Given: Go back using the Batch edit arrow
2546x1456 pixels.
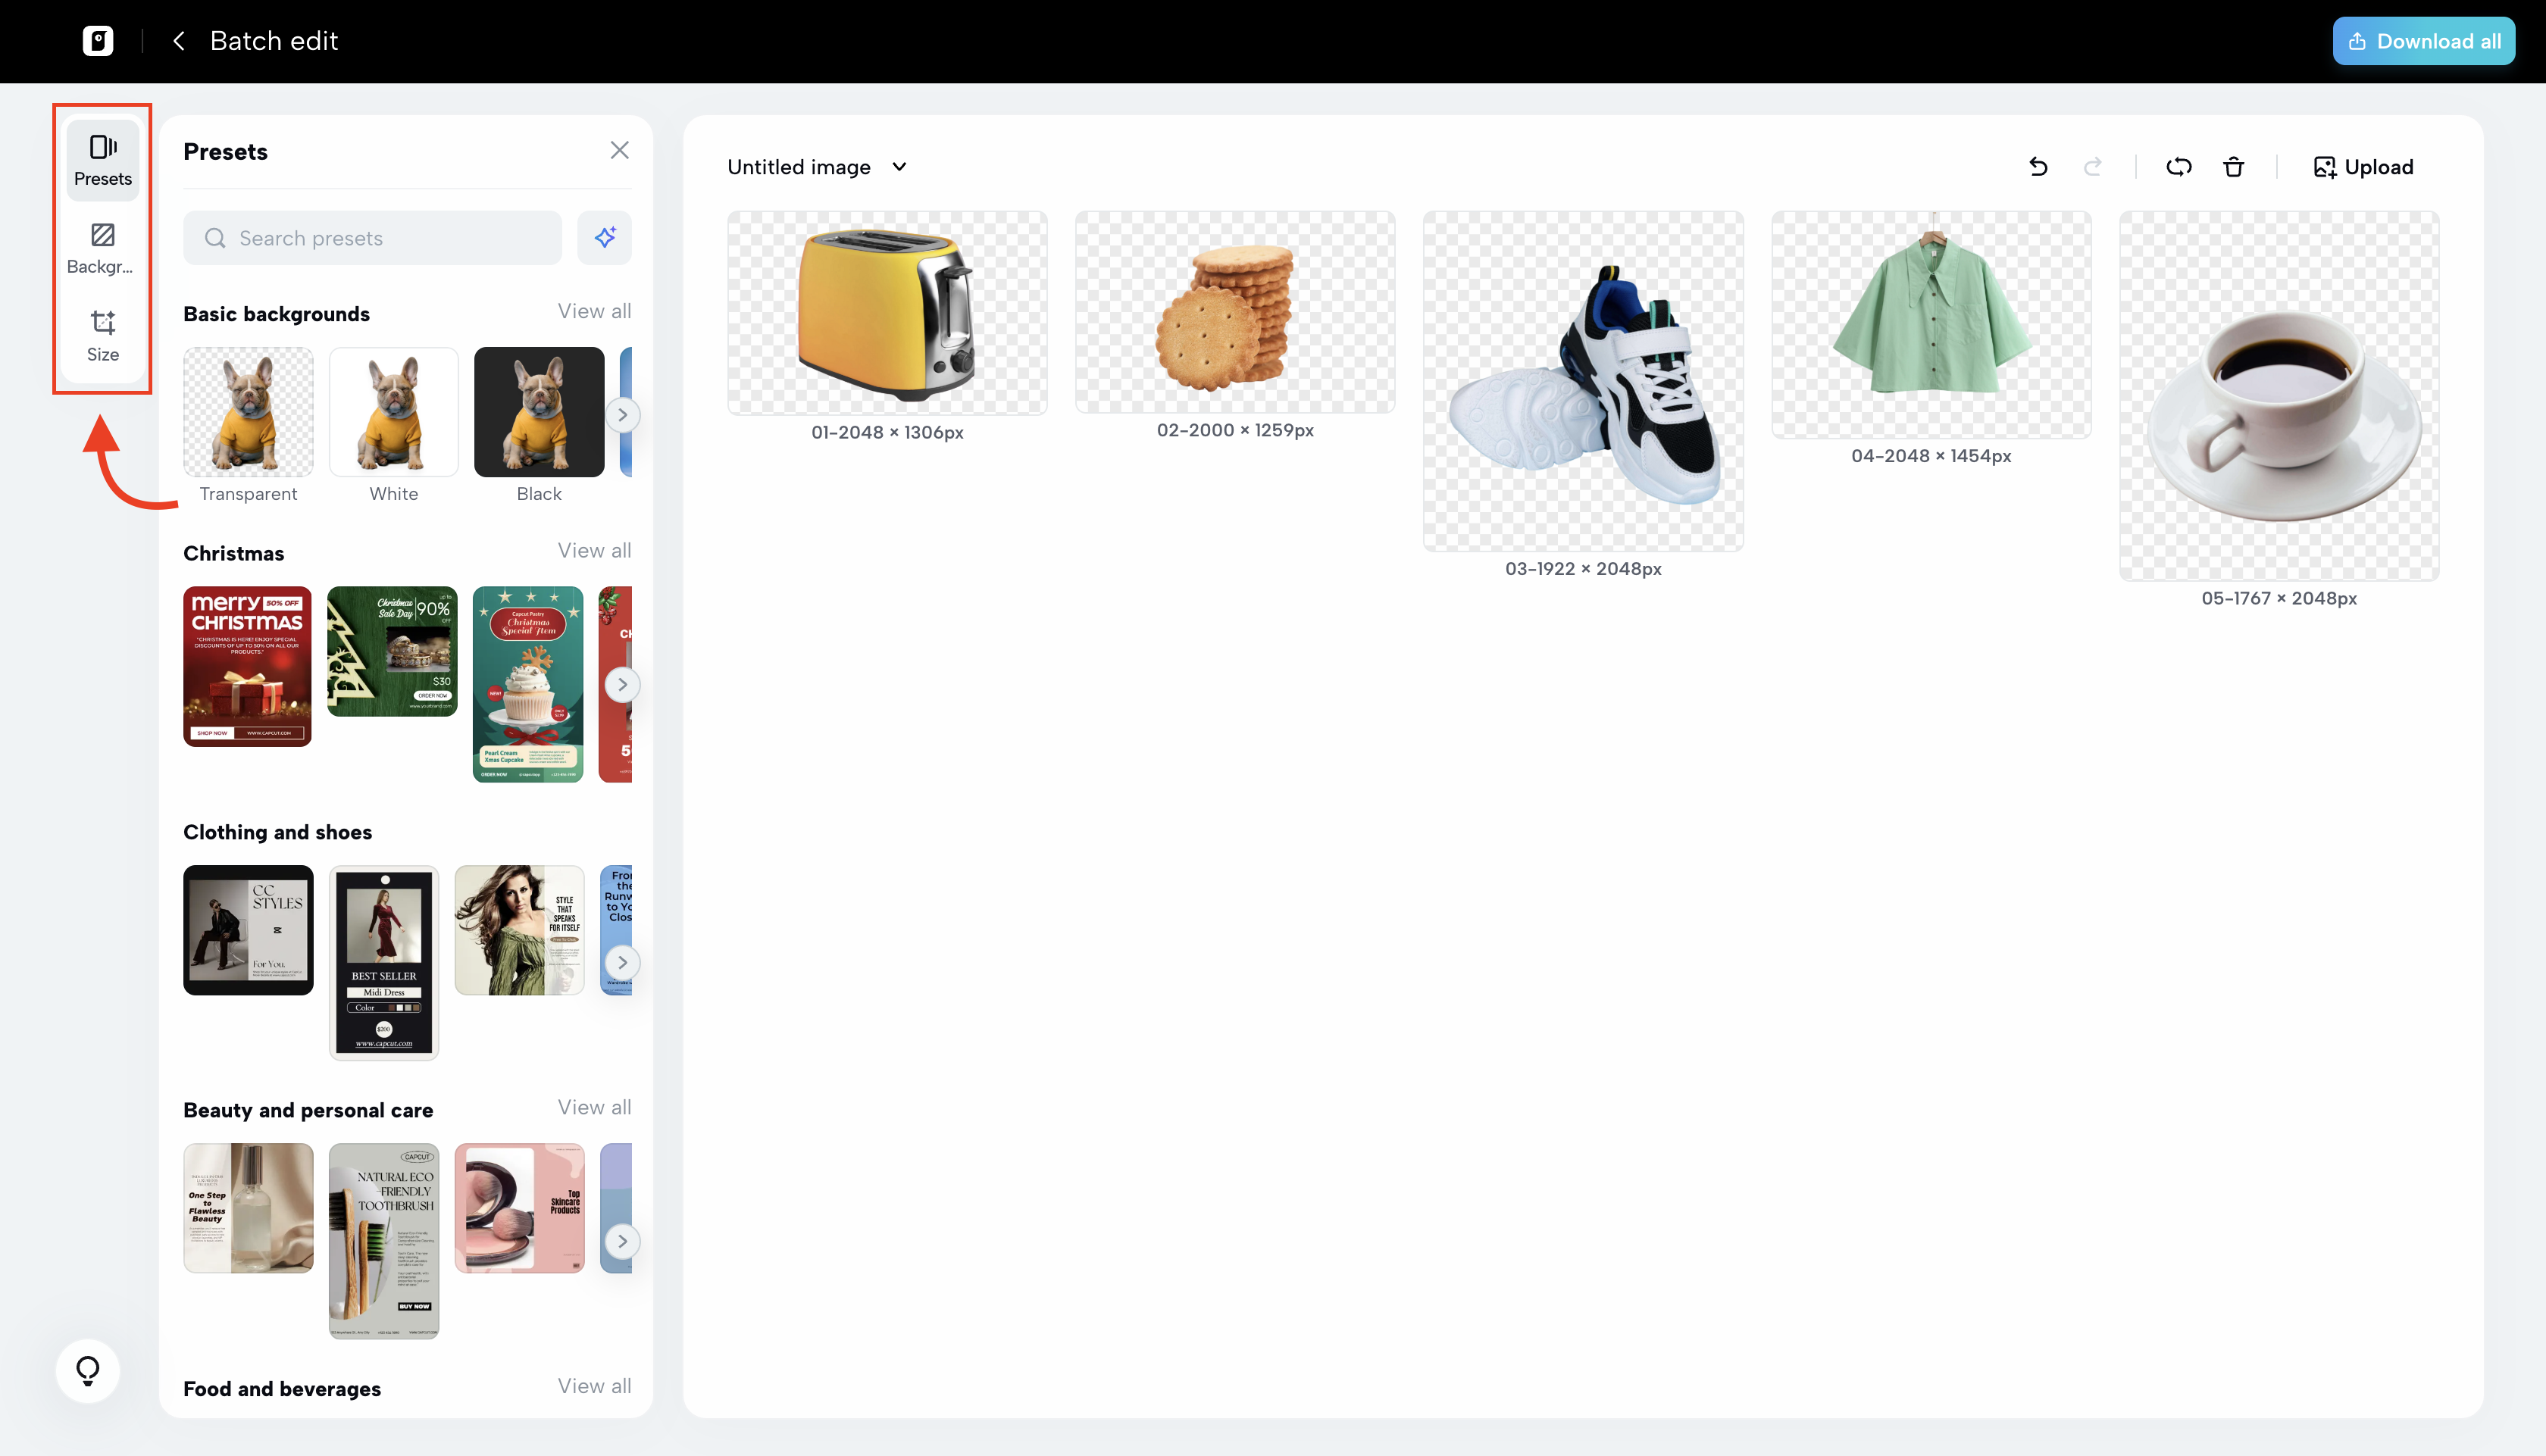Looking at the screenshot, I should point(179,41).
